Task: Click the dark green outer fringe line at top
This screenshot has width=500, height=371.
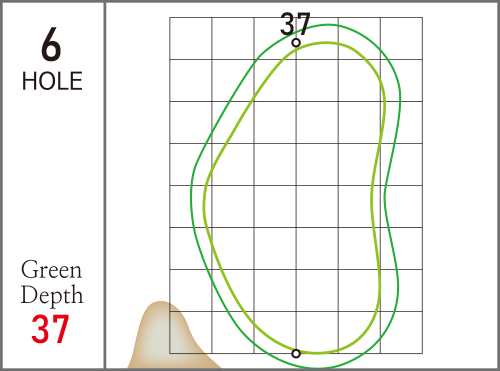Action: pyautogui.click(x=328, y=24)
